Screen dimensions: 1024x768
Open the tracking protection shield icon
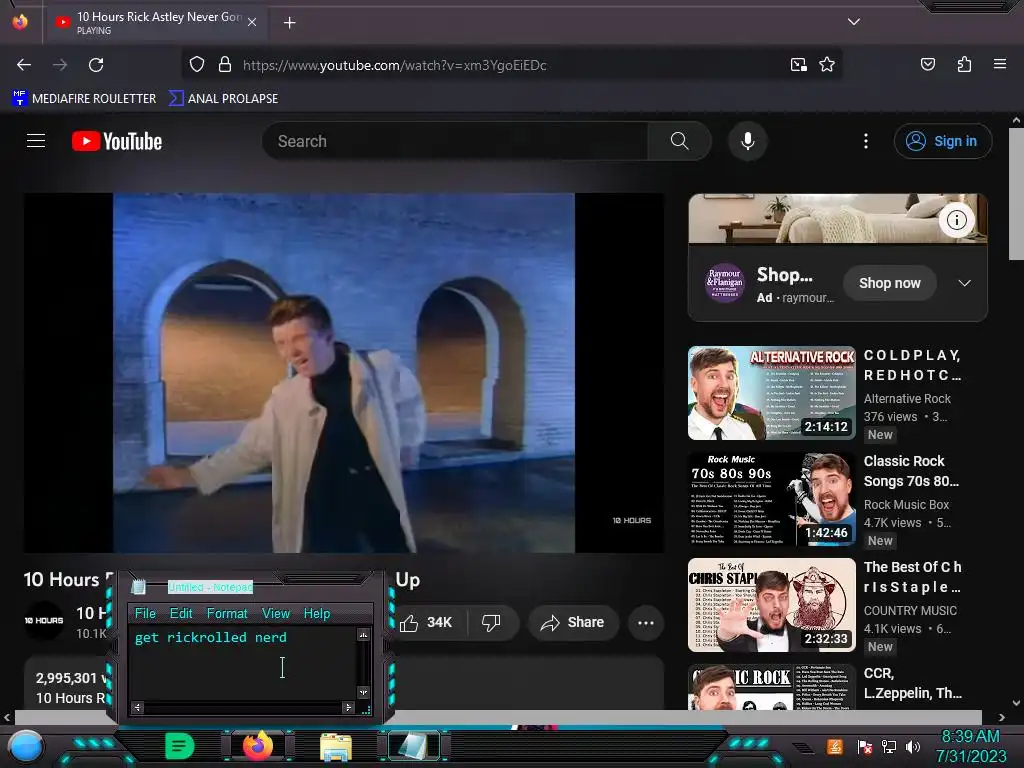[x=197, y=65]
